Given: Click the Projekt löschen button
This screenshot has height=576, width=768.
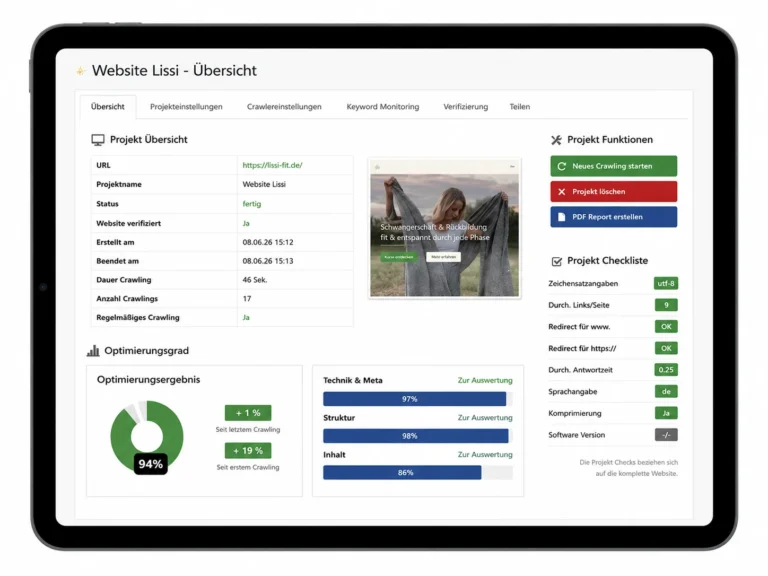Looking at the screenshot, I should [x=614, y=192].
